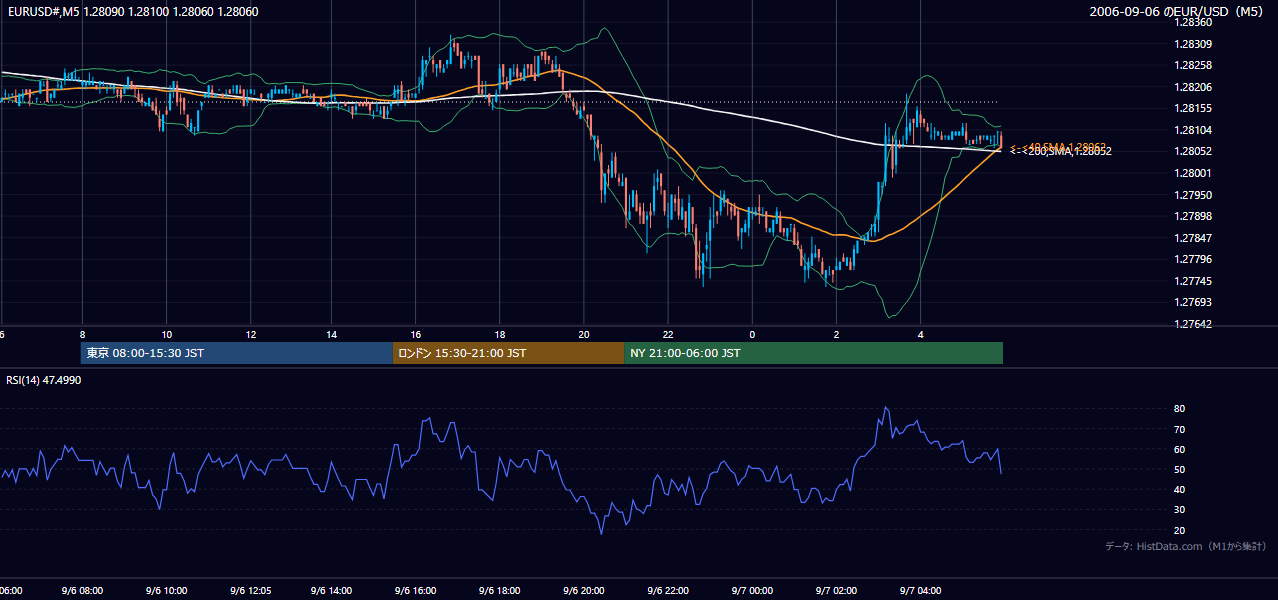Click RSI scale value 30
The width and height of the screenshot is (1278, 600).
tap(1180, 510)
